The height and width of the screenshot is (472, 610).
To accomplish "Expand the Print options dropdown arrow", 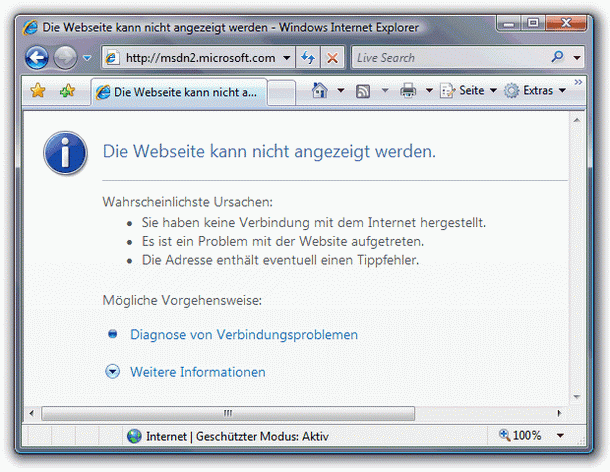I will tap(429, 91).
